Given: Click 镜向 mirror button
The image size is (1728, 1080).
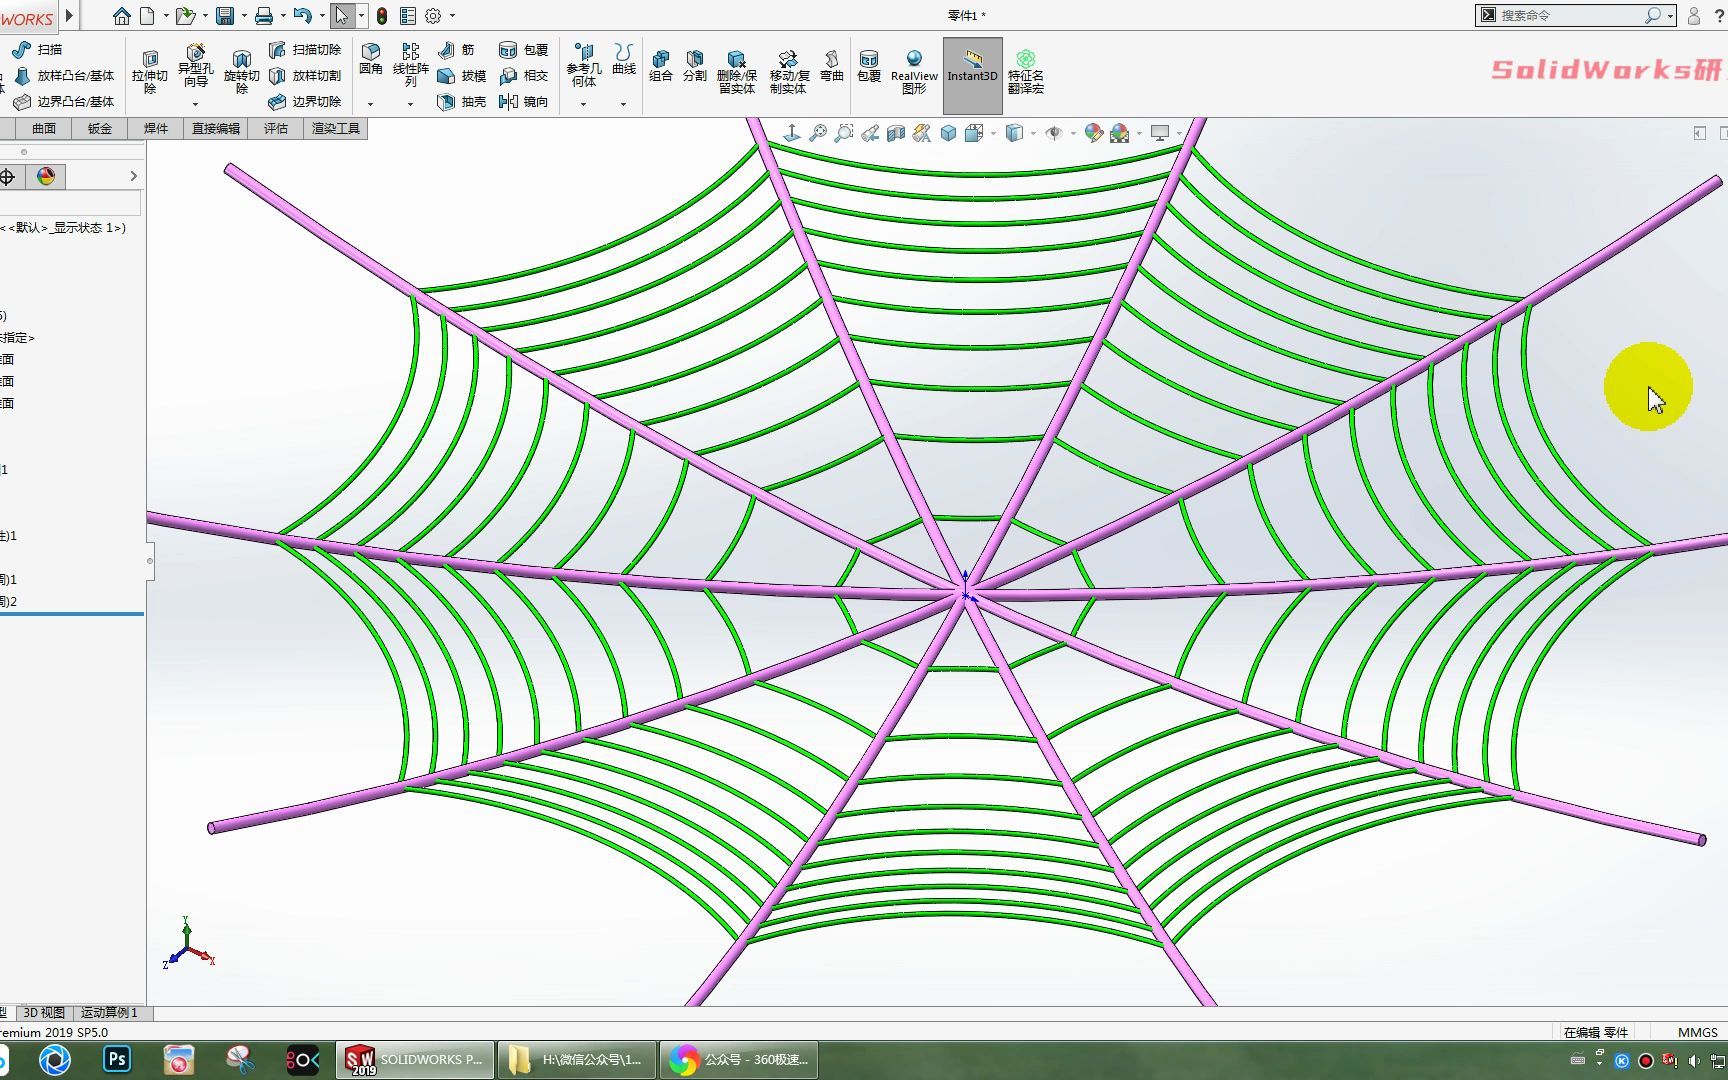Looking at the screenshot, I should point(523,101).
